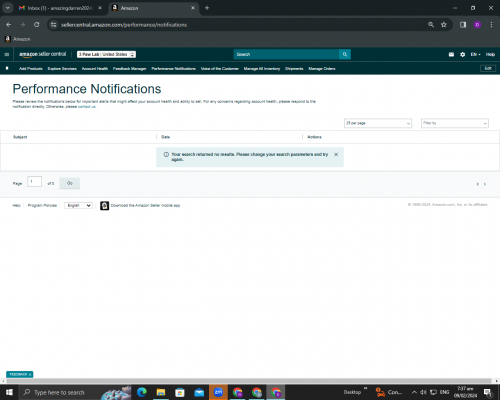Open the tab search dropdown arrow
The image size is (500, 400).
(x=7, y=8)
